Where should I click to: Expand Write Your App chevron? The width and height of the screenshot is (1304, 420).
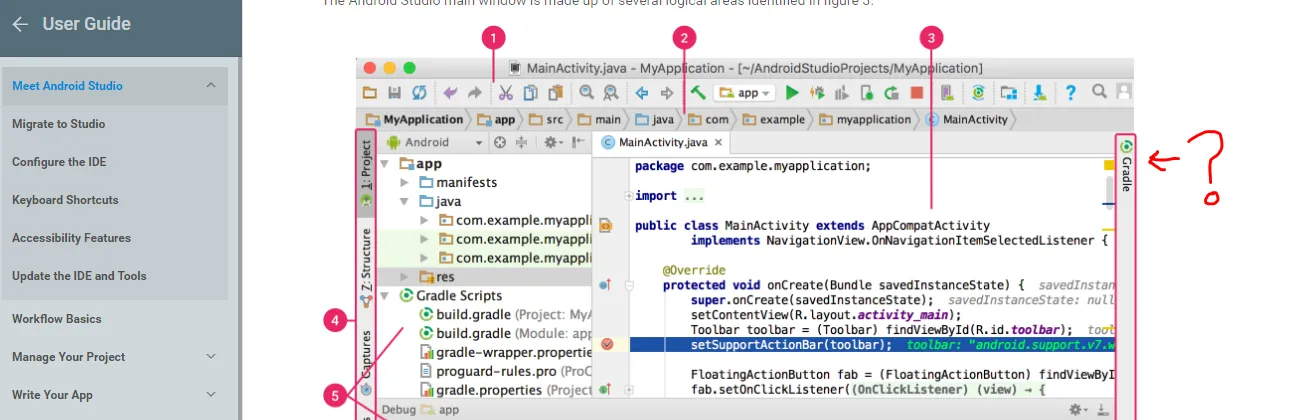211,394
